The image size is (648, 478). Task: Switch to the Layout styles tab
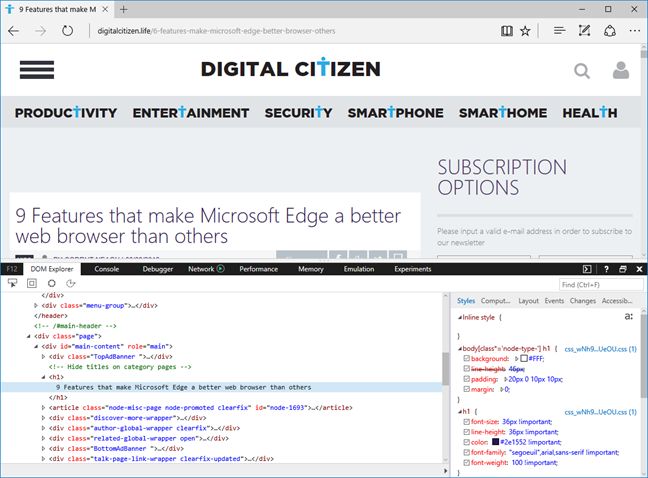point(529,301)
